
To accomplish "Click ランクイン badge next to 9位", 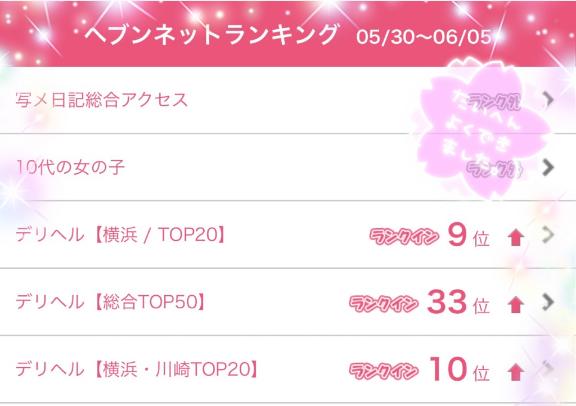I will (404, 236).
